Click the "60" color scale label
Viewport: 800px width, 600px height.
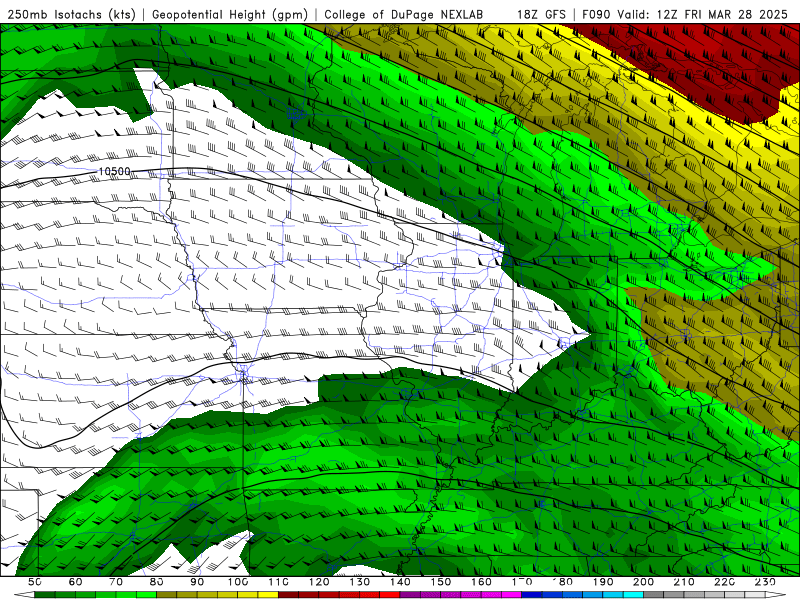pyautogui.click(x=75, y=582)
